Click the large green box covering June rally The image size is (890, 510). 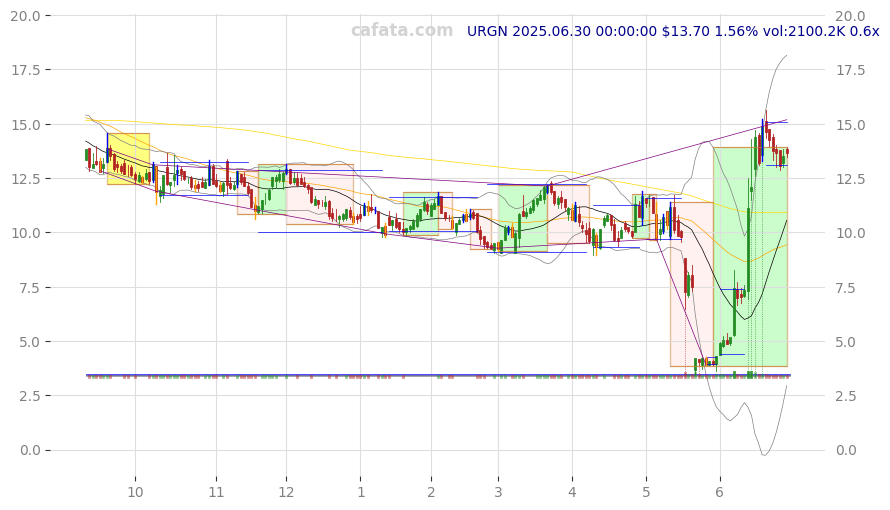[x=750, y=257]
